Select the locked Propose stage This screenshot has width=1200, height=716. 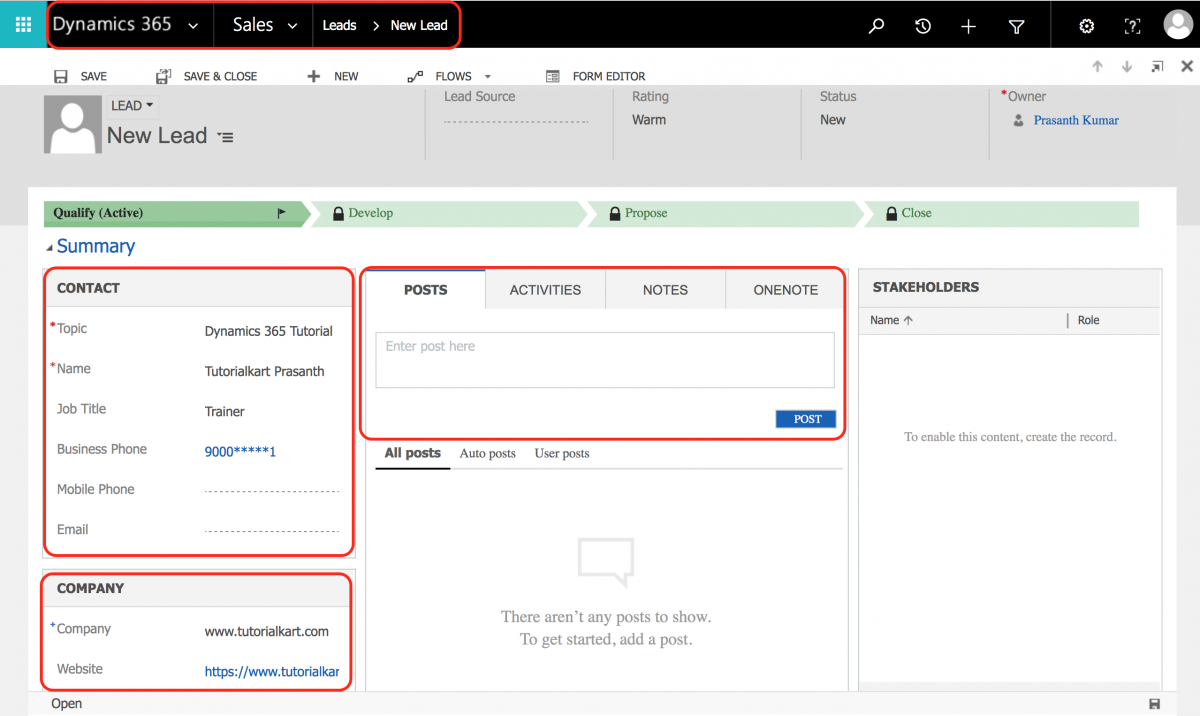pos(724,213)
